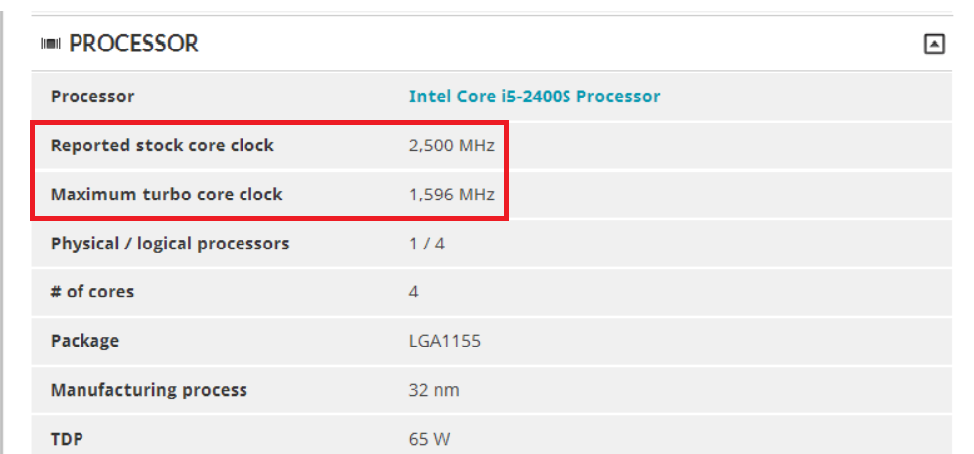This screenshot has width=974, height=454.
Task: Click the chip icon beside PROCESSOR heading
Action: (51, 44)
